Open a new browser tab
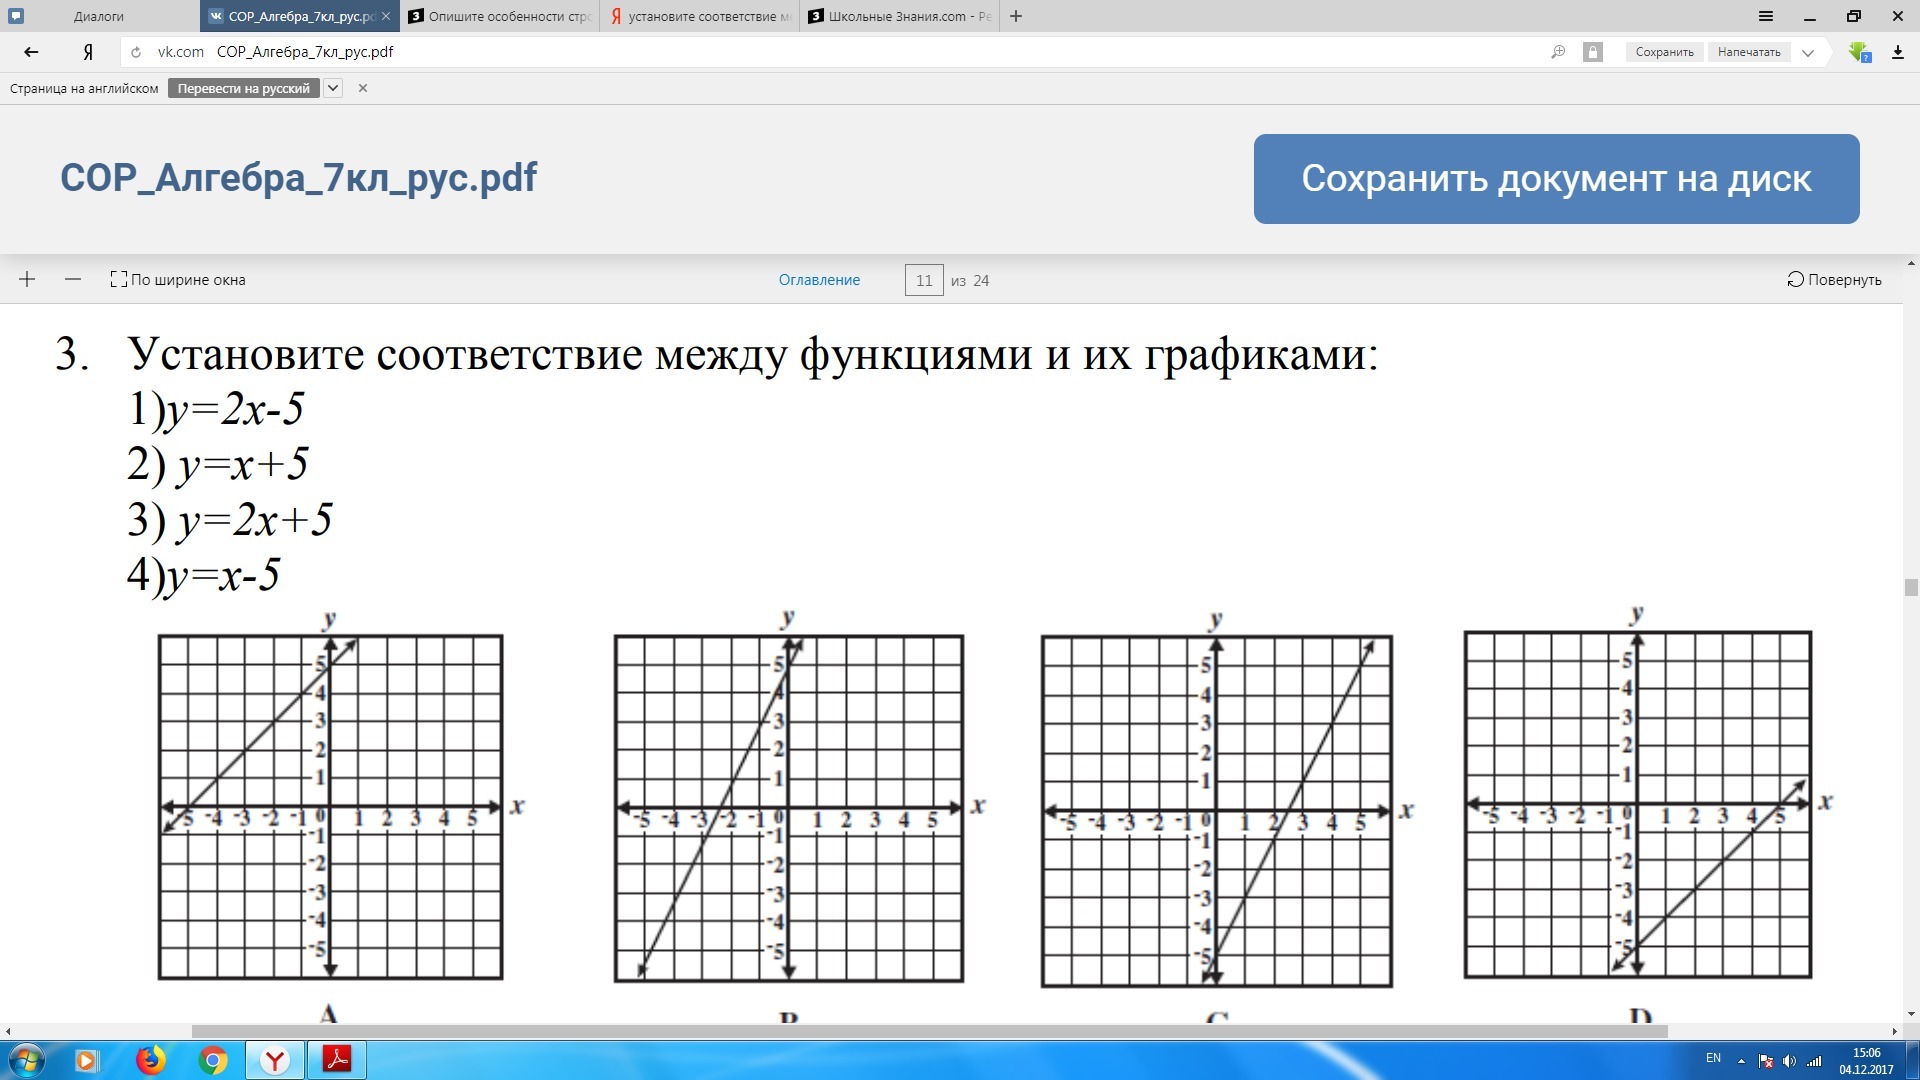Viewport: 1920px width, 1080px height. (x=1016, y=16)
